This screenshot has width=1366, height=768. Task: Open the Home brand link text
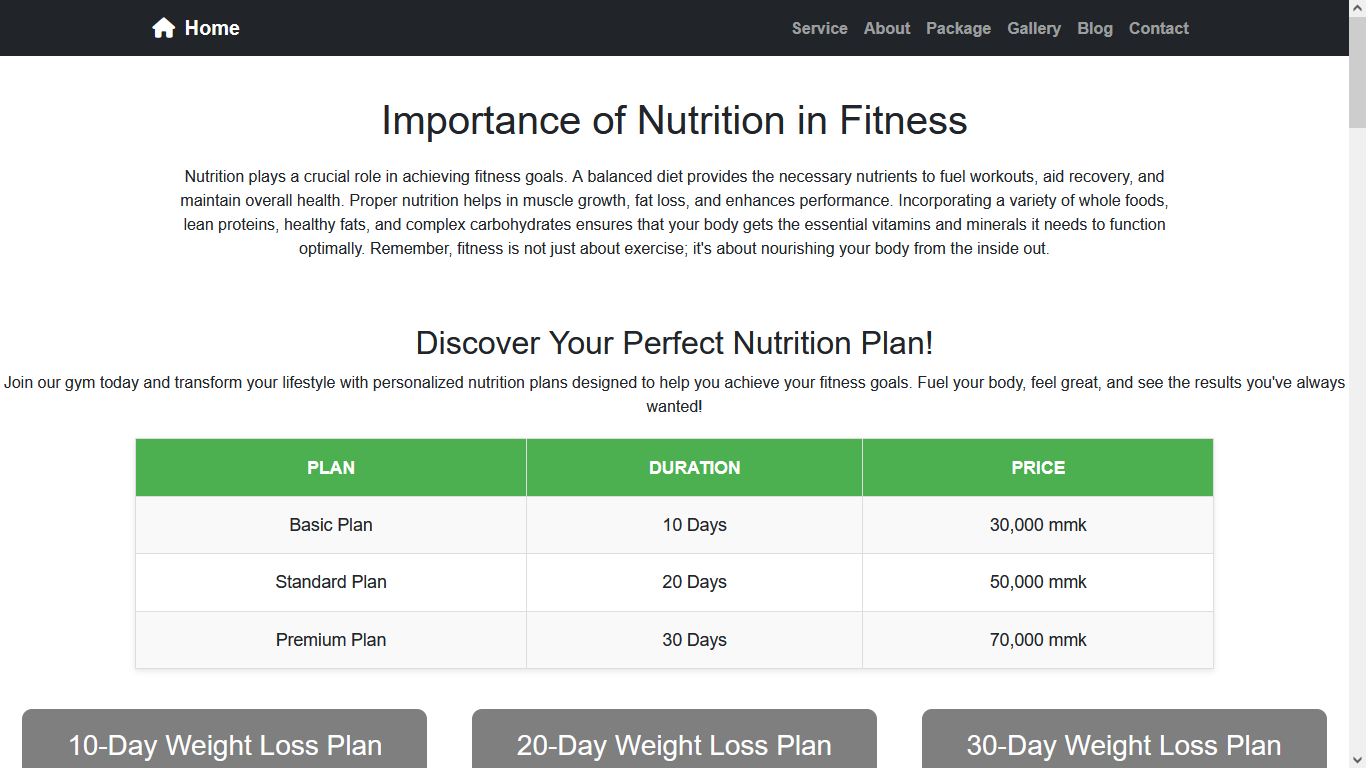coord(212,28)
